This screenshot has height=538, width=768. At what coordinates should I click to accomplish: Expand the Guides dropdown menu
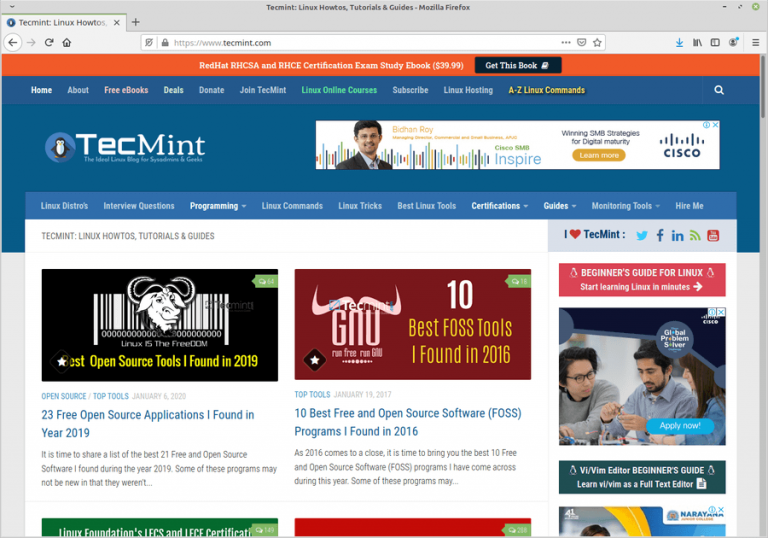[560, 206]
